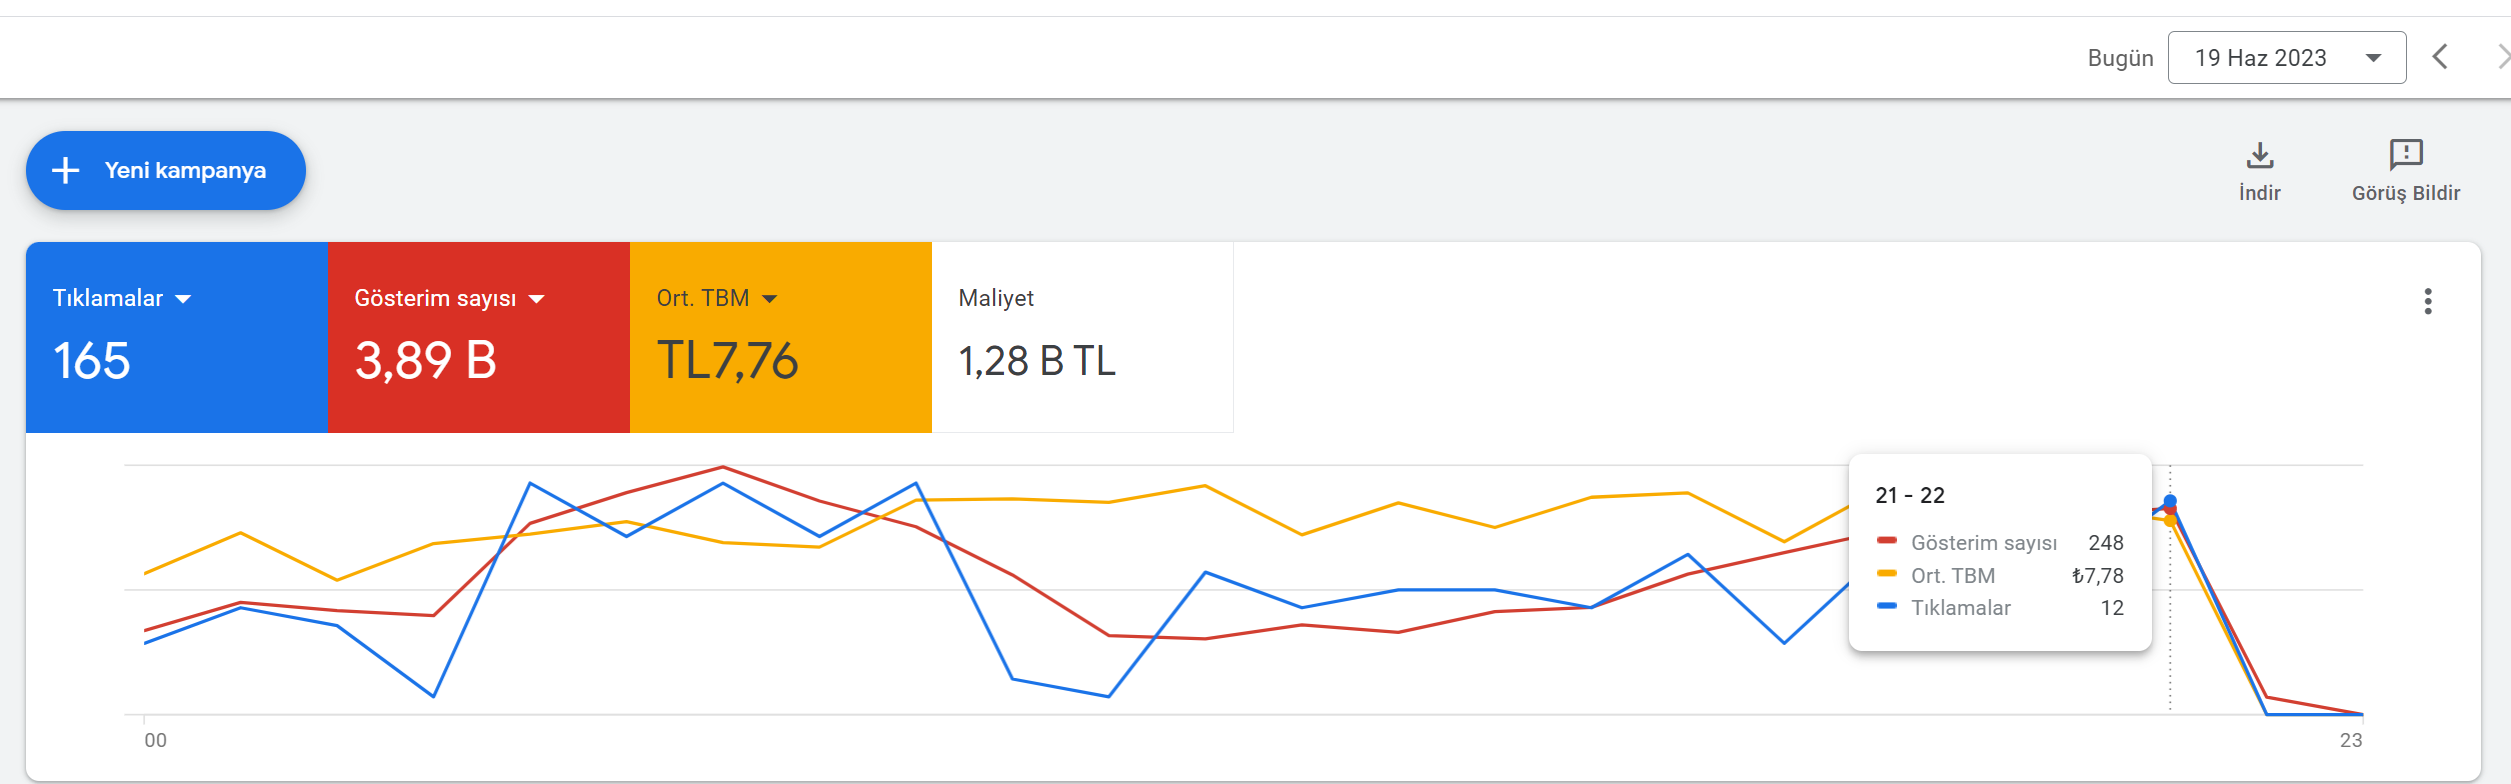Click the yellow Ort. TBM legend swatch in tooltip
Screen dimensions: 2511x784
point(1887,574)
